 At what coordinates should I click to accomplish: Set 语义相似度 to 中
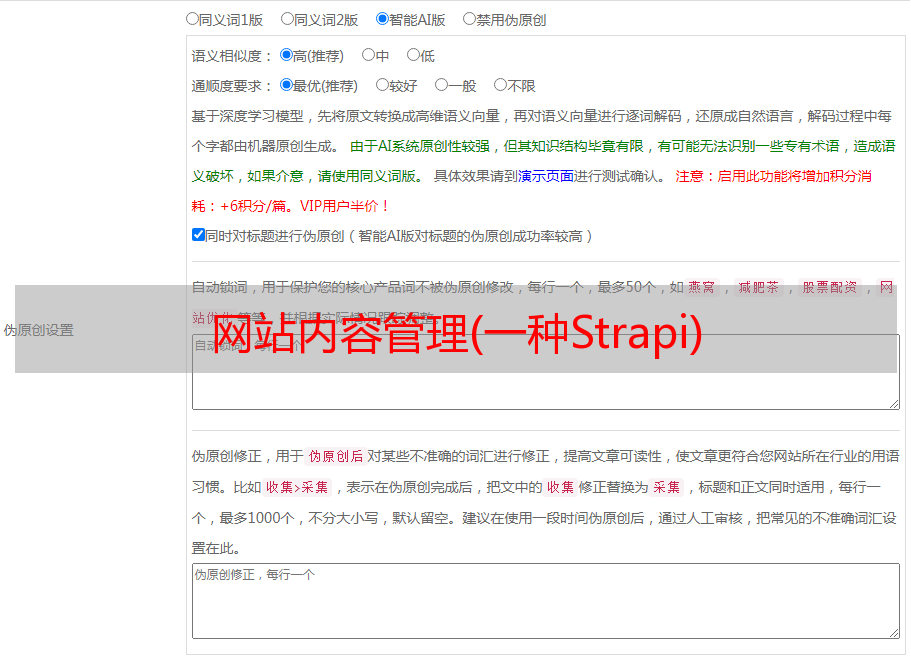368,55
